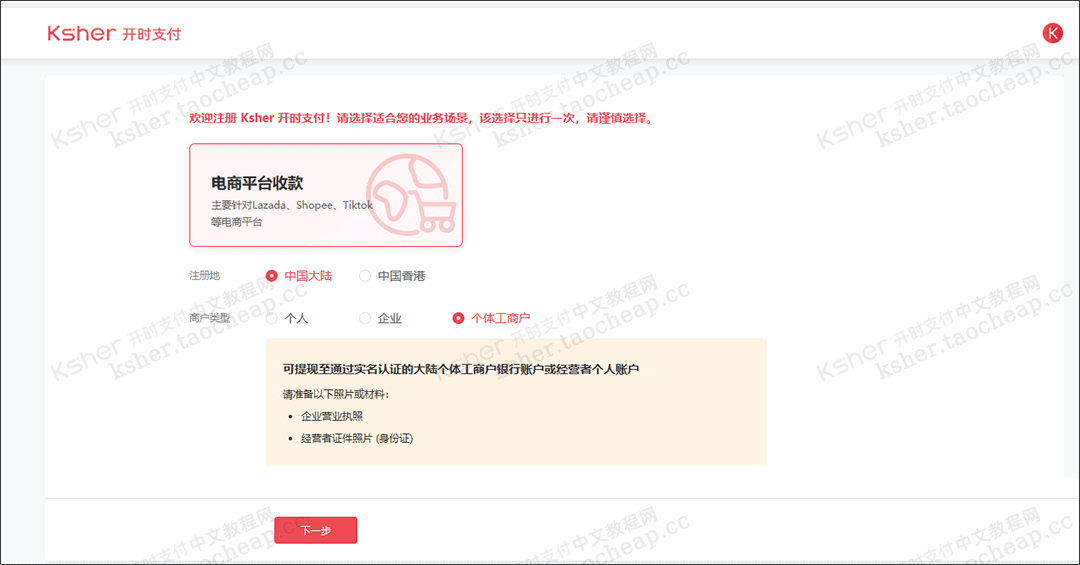Image resolution: width=1080 pixels, height=565 pixels.
Task: Click the 下一步 button
Action: (315, 530)
